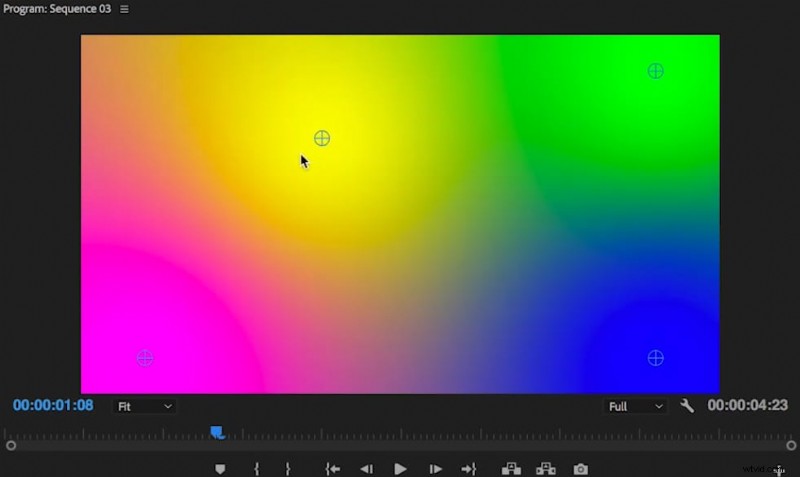Play the sequence
800x477 pixels.
tap(401, 469)
